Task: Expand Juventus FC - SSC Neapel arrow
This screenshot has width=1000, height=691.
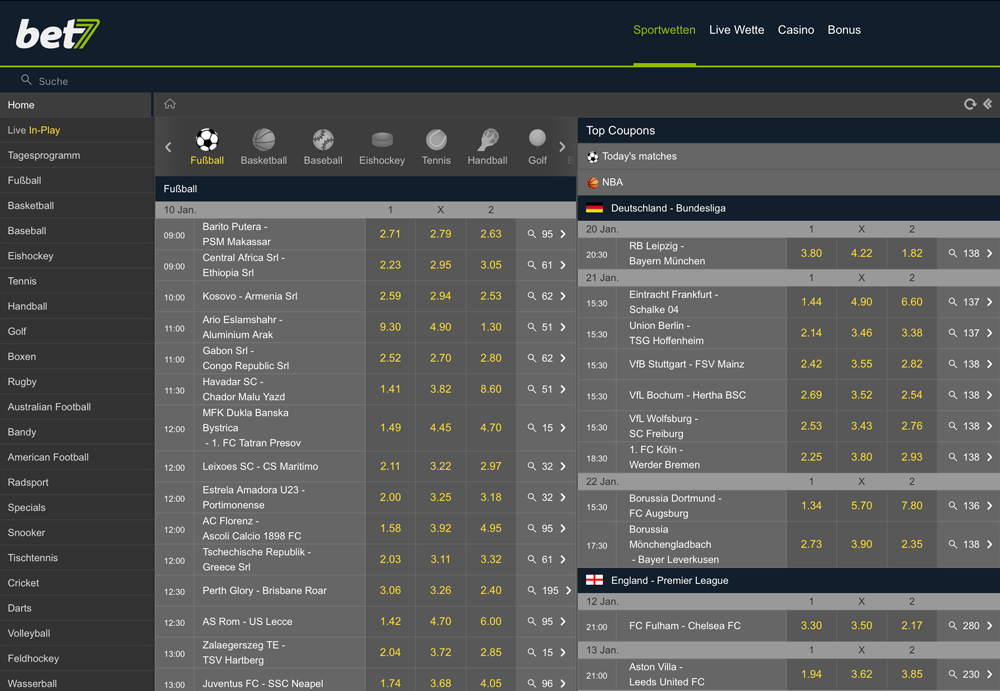Action: (x=563, y=683)
